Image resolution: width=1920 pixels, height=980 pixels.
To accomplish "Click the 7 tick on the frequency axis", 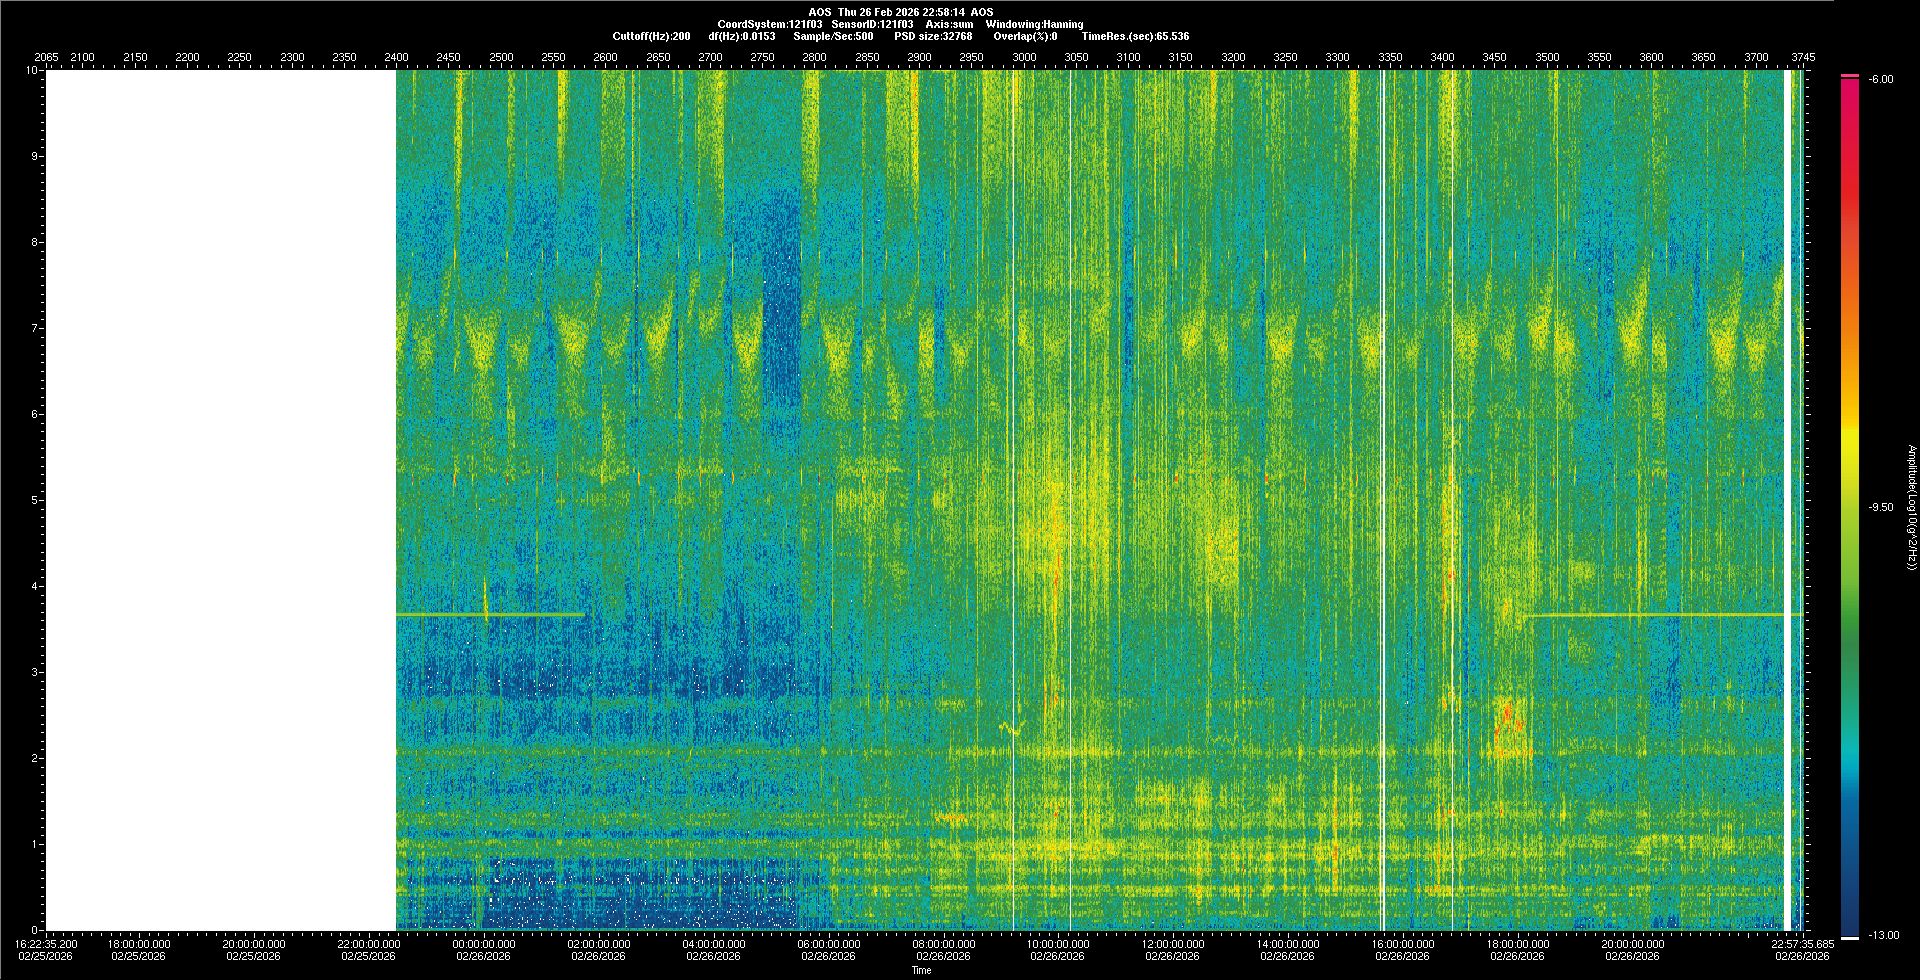I will [x=33, y=328].
